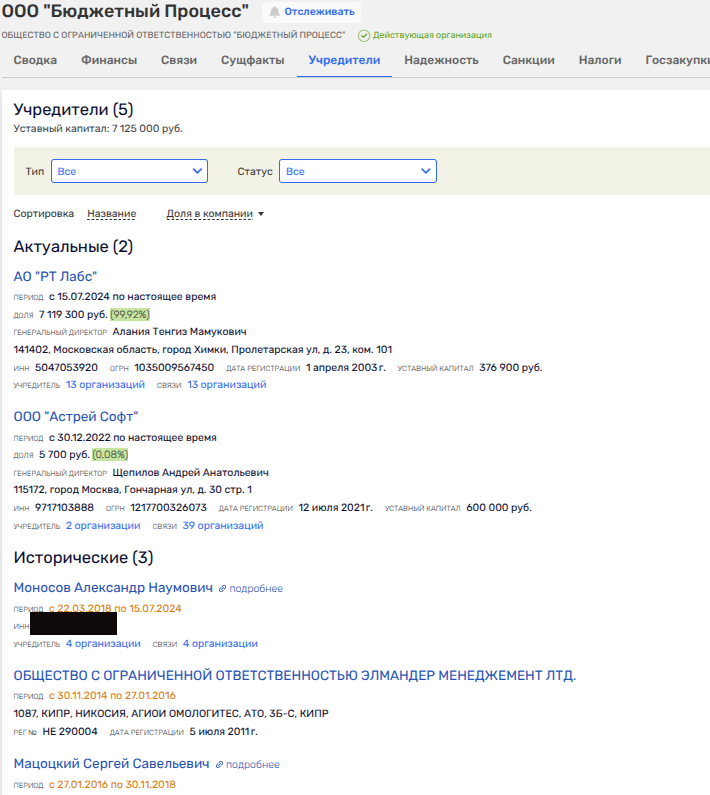
Task: Click link icon next to Моносов Александр Наумович
Action: pyautogui.click(x=223, y=589)
